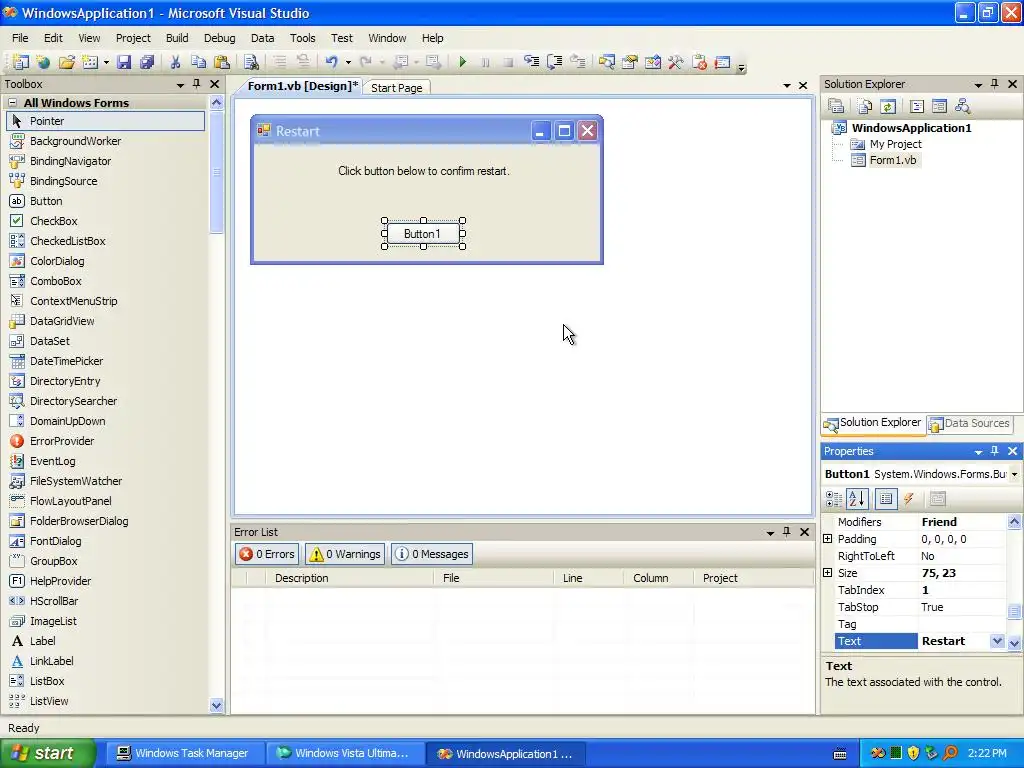Click View Designer icon in Solution Explorer
1024x768 pixels.
pos(939,106)
